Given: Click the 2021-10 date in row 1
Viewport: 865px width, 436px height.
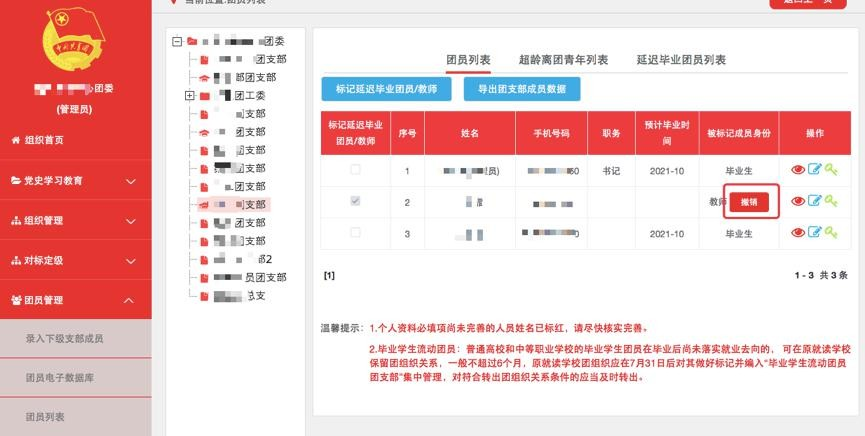Looking at the screenshot, I should point(666,171).
